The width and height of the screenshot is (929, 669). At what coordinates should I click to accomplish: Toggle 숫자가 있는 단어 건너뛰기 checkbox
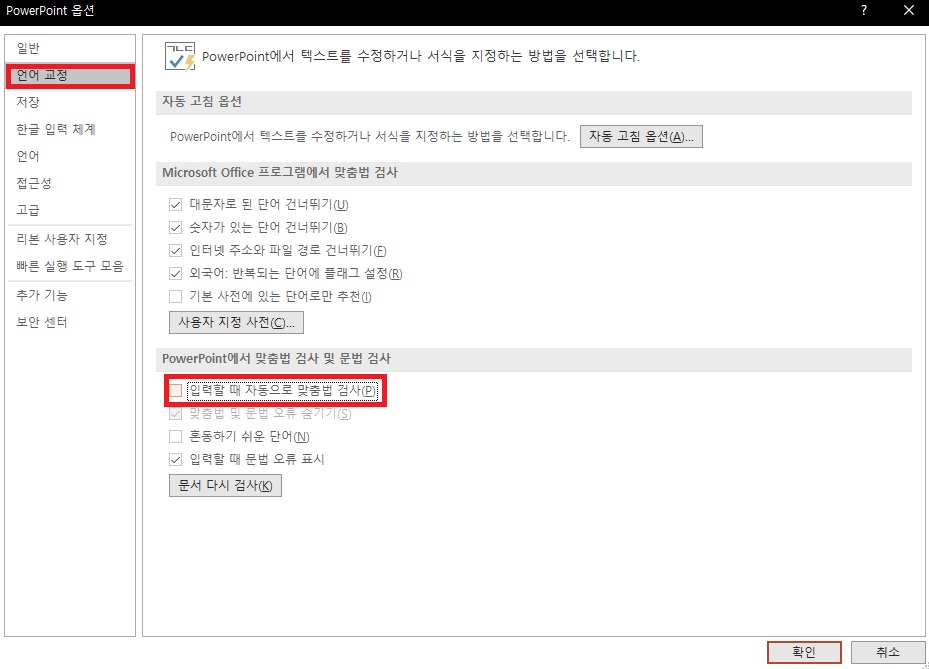[x=175, y=228]
